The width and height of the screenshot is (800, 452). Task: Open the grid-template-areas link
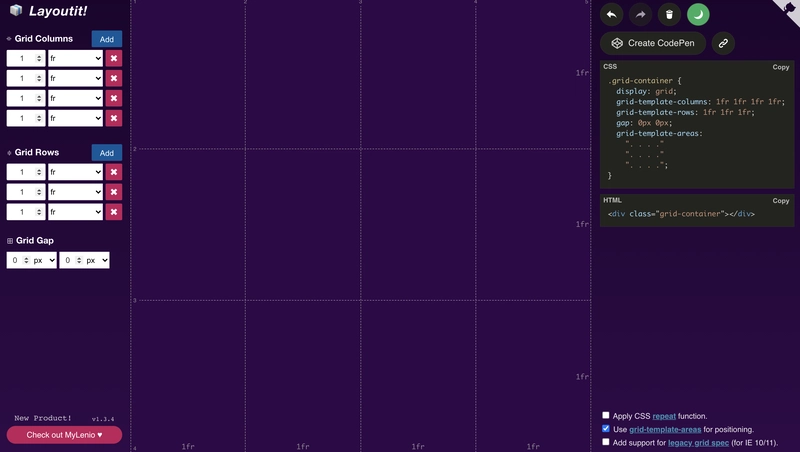(665, 430)
